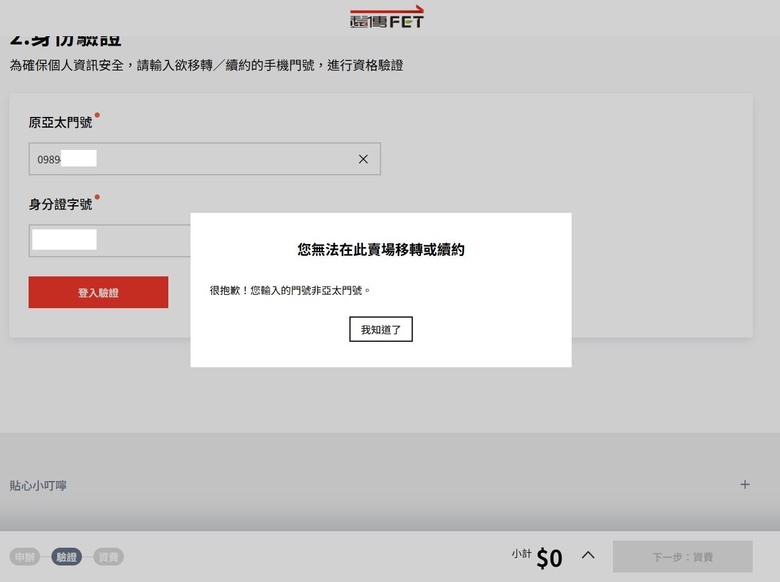Screen dimensions: 780x582
Task: Click the 下一步：資費 button
Action: (682, 557)
